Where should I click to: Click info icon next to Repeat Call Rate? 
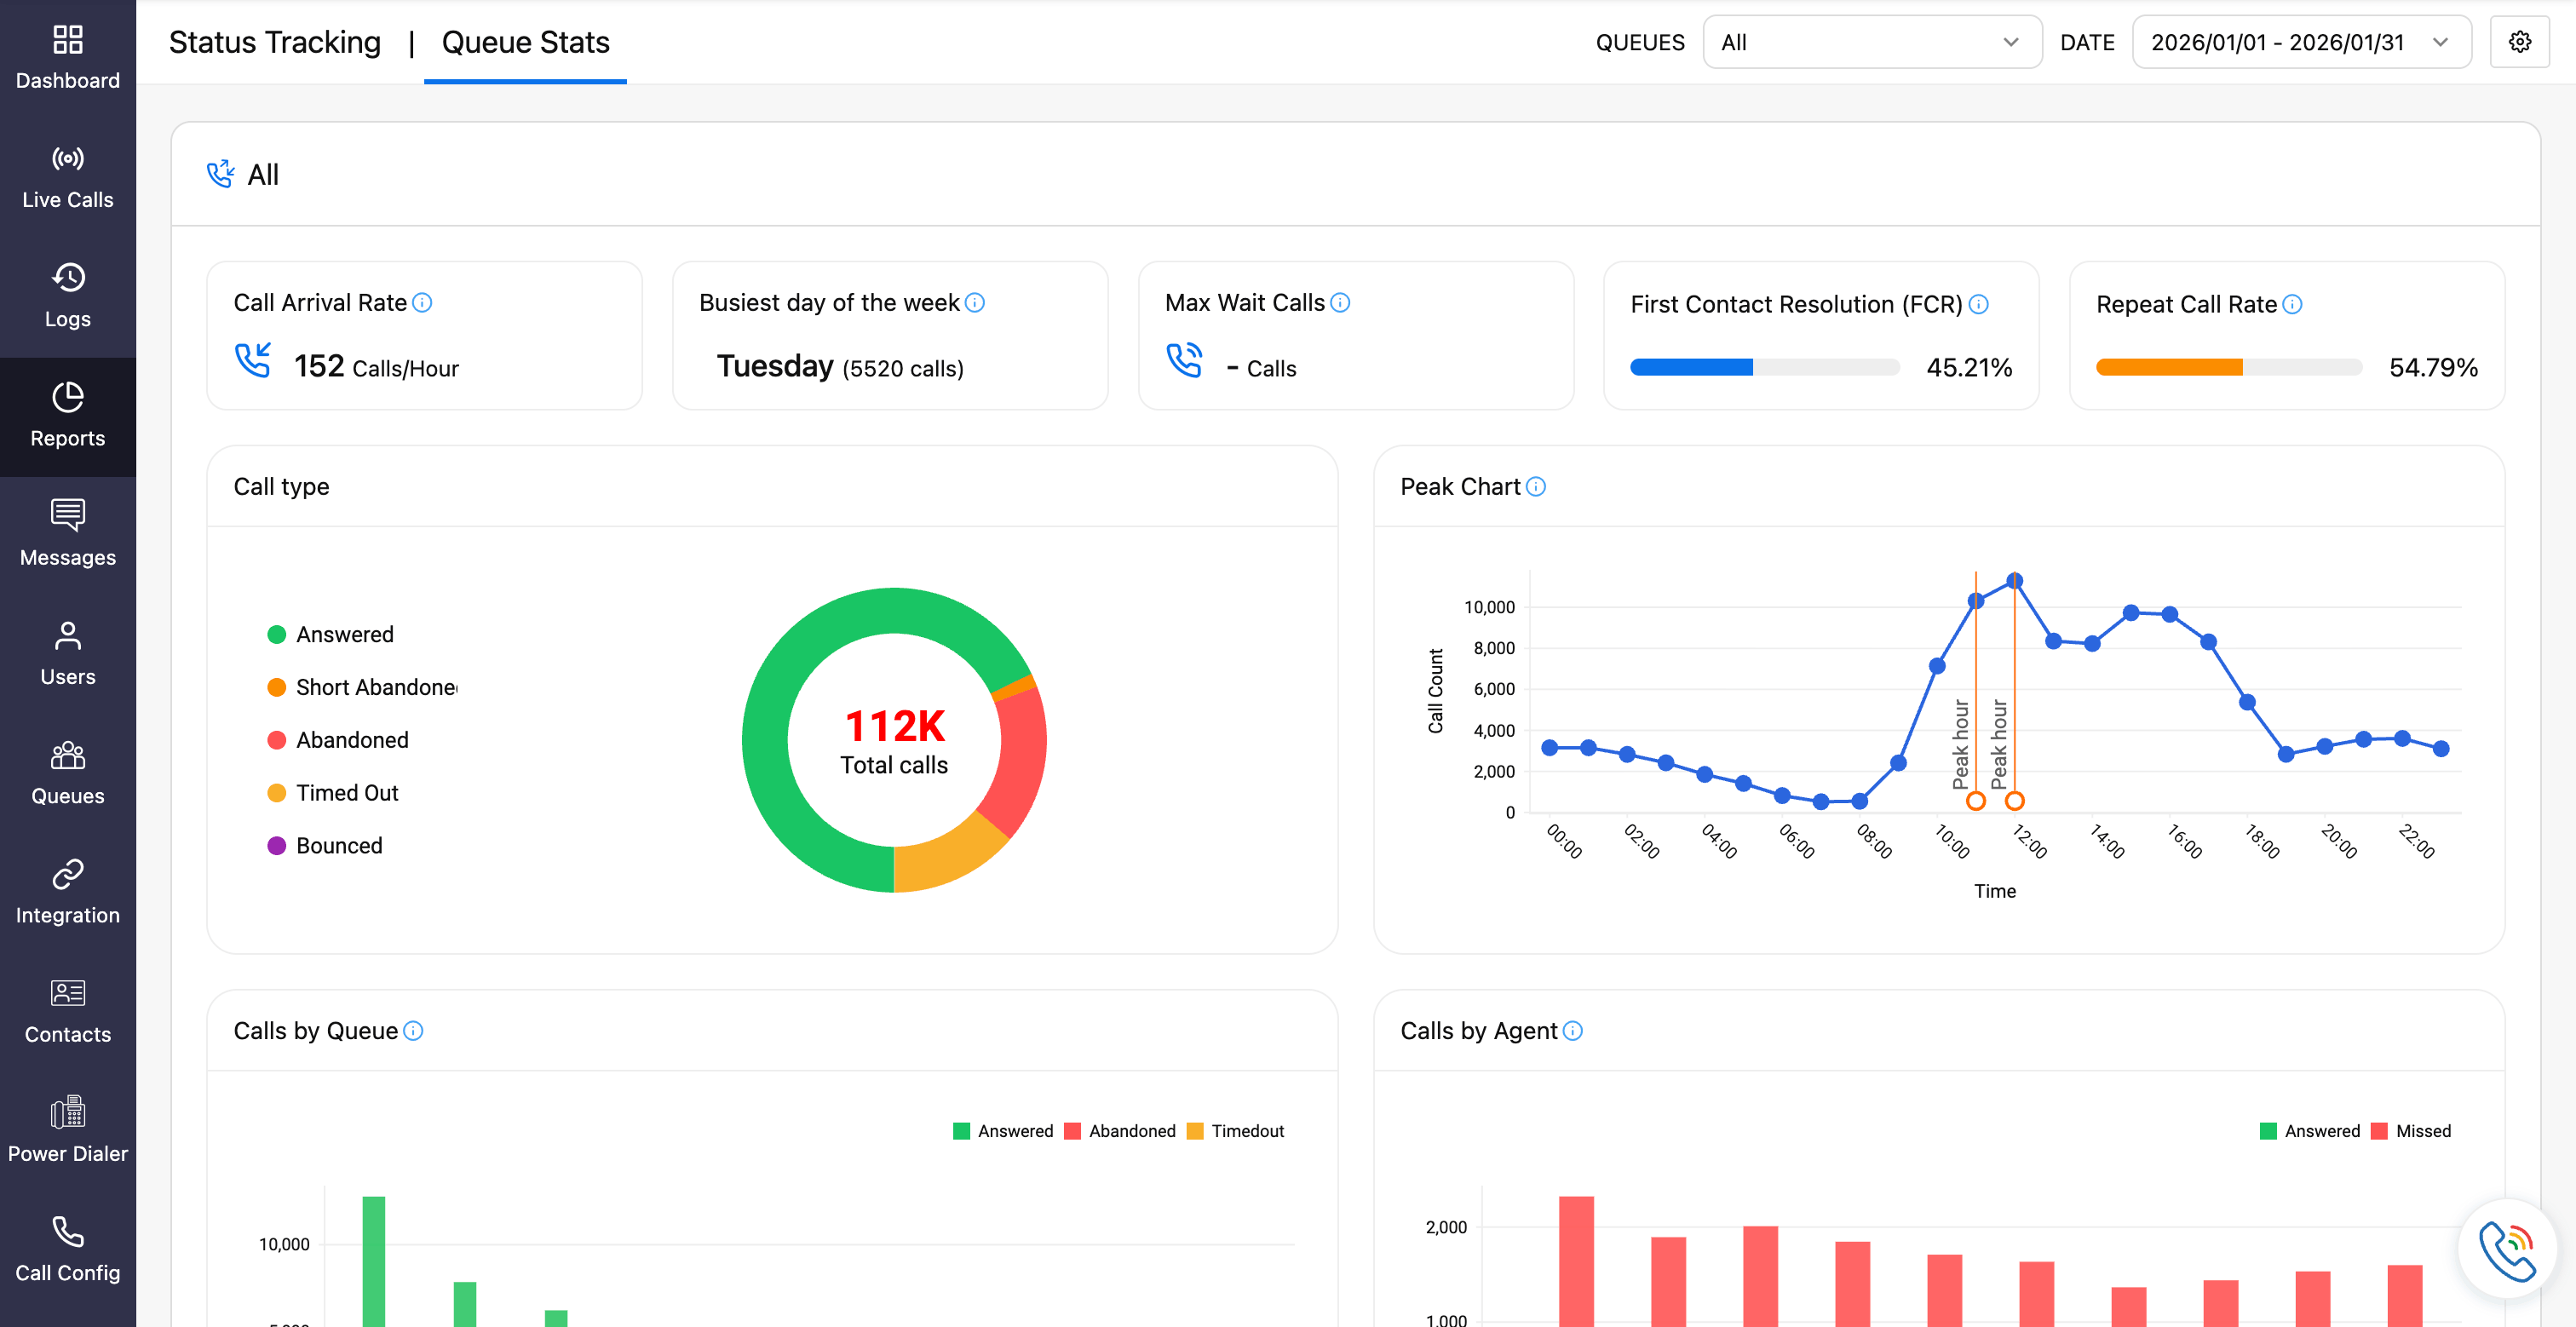coord(2293,304)
